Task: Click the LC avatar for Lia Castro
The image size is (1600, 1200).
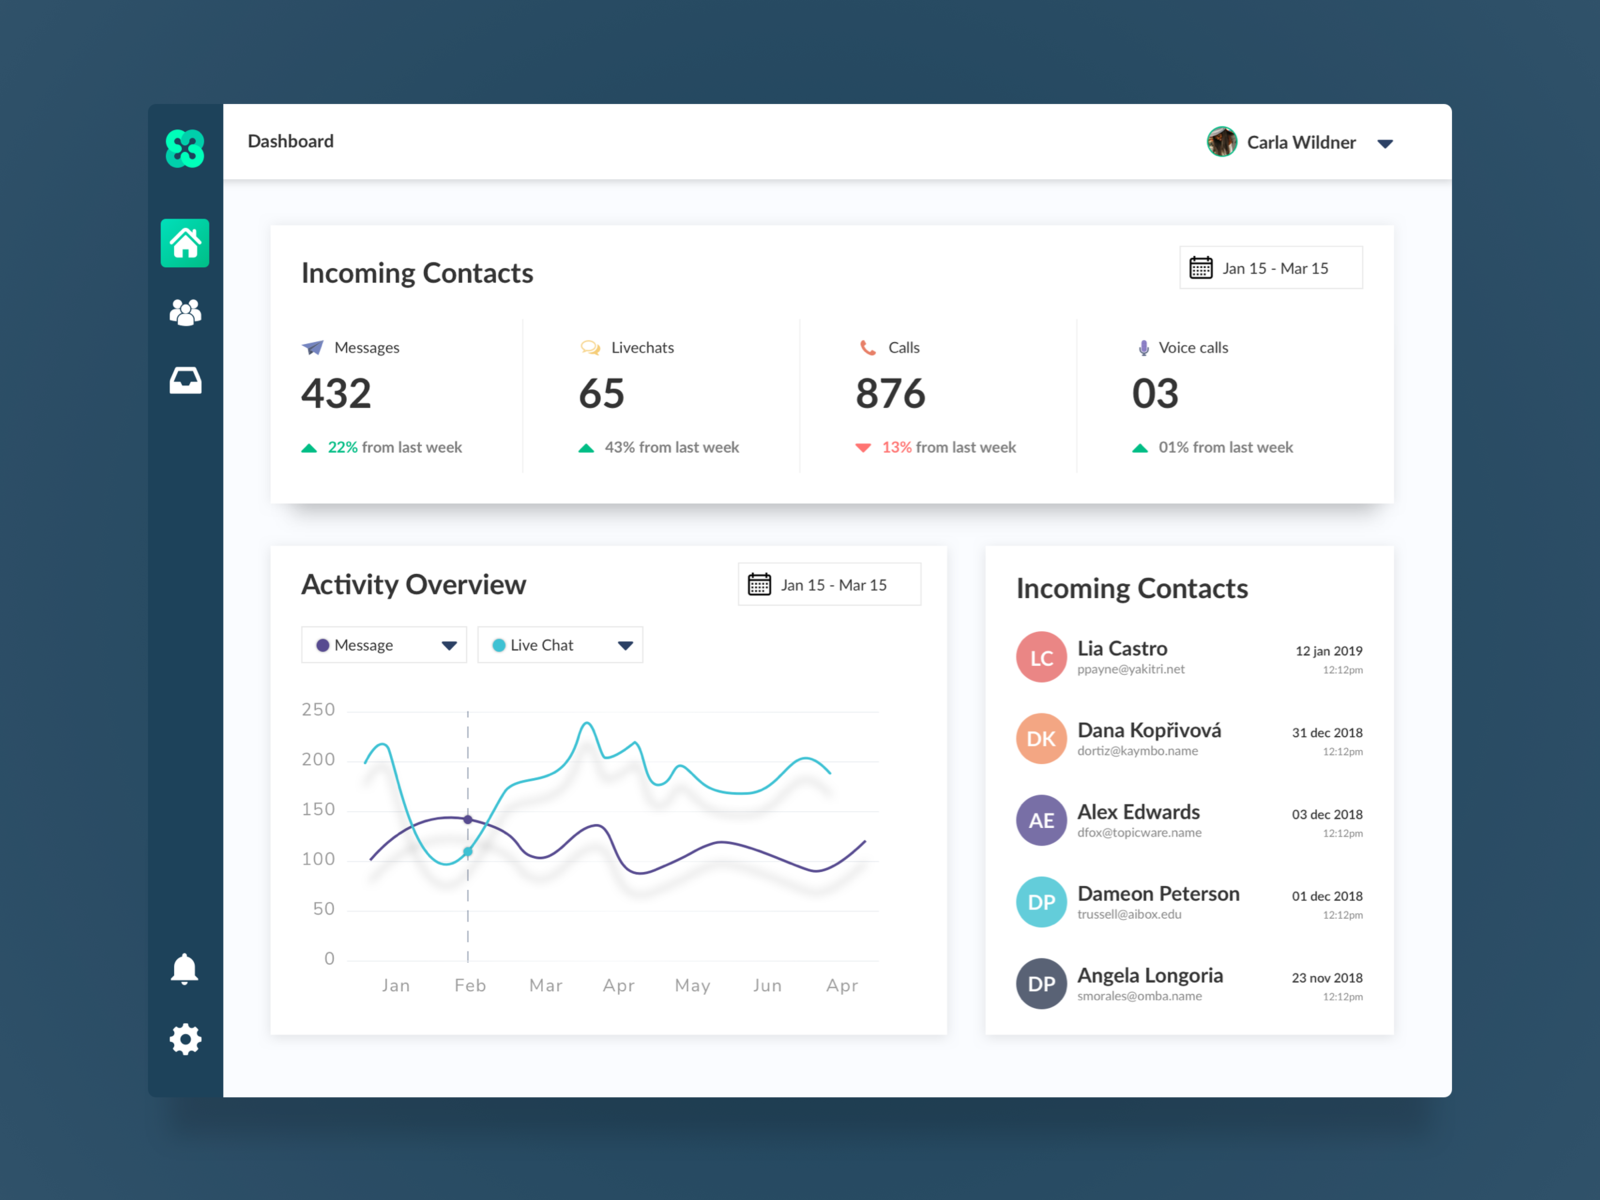Action: point(1041,657)
